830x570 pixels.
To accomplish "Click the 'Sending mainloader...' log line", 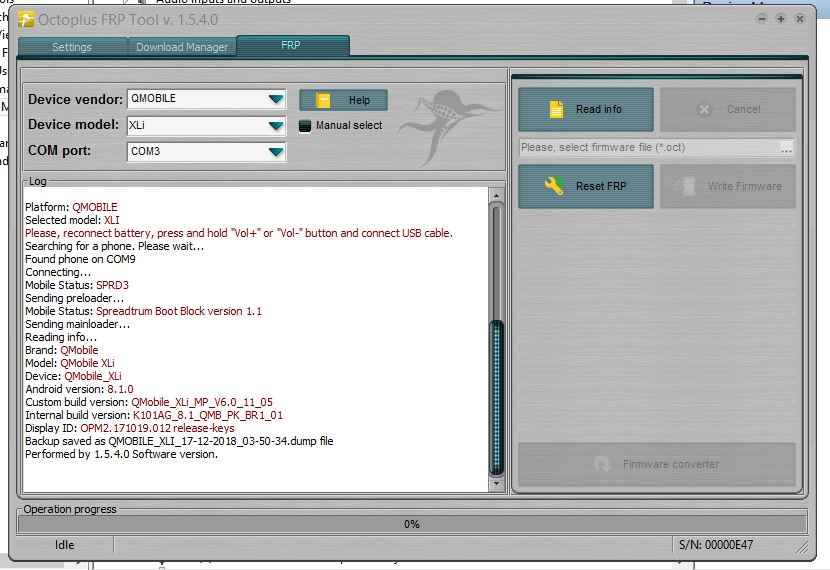I will coord(77,324).
